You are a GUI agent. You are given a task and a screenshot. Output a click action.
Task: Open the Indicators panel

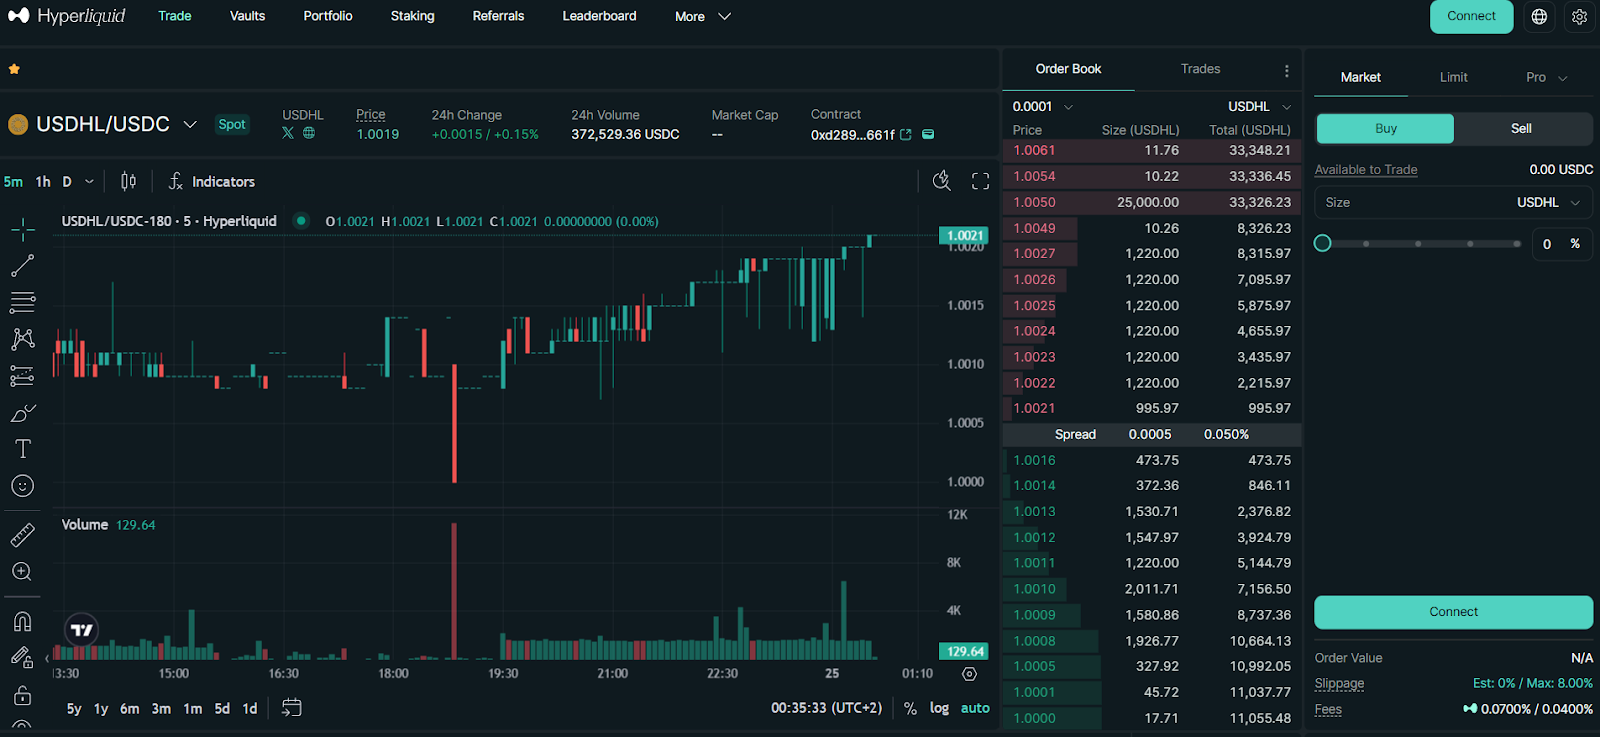pos(212,181)
